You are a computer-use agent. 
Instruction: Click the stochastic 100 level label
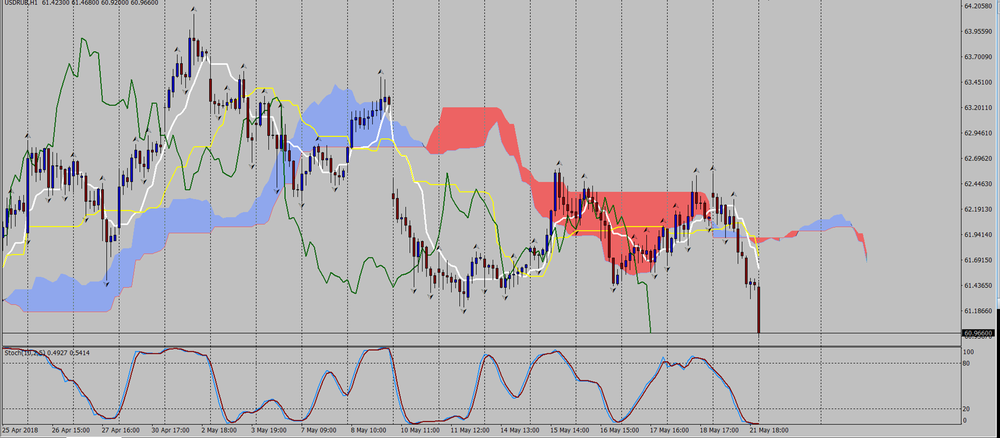tap(969, 352)
